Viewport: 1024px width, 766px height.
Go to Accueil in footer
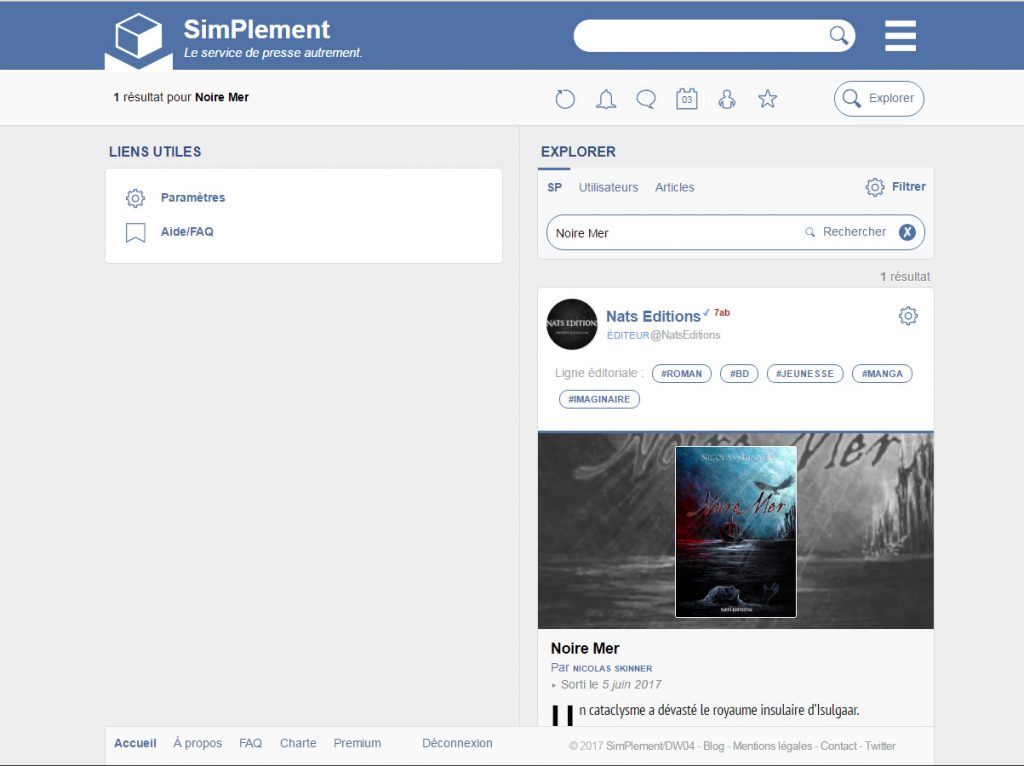135,743
